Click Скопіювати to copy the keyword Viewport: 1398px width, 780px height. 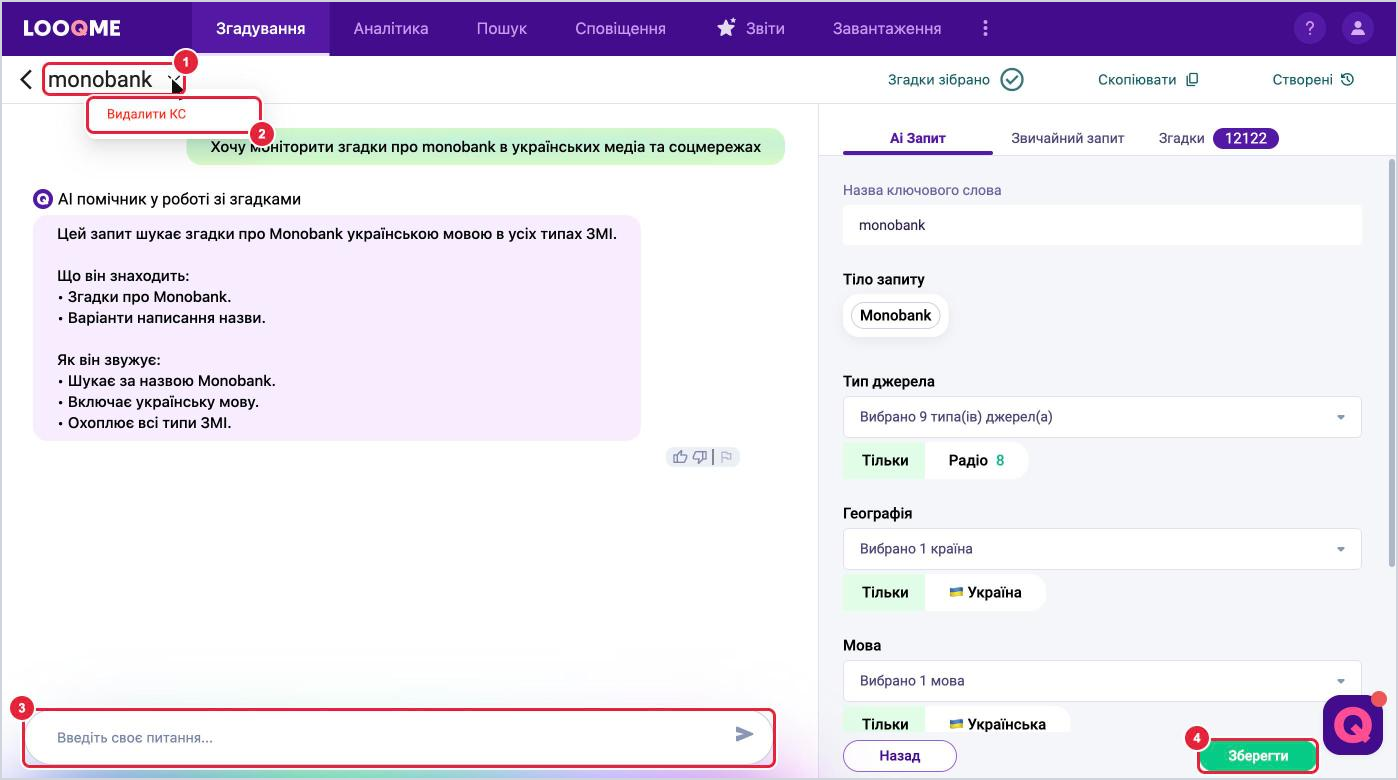tap(1148, 80)
